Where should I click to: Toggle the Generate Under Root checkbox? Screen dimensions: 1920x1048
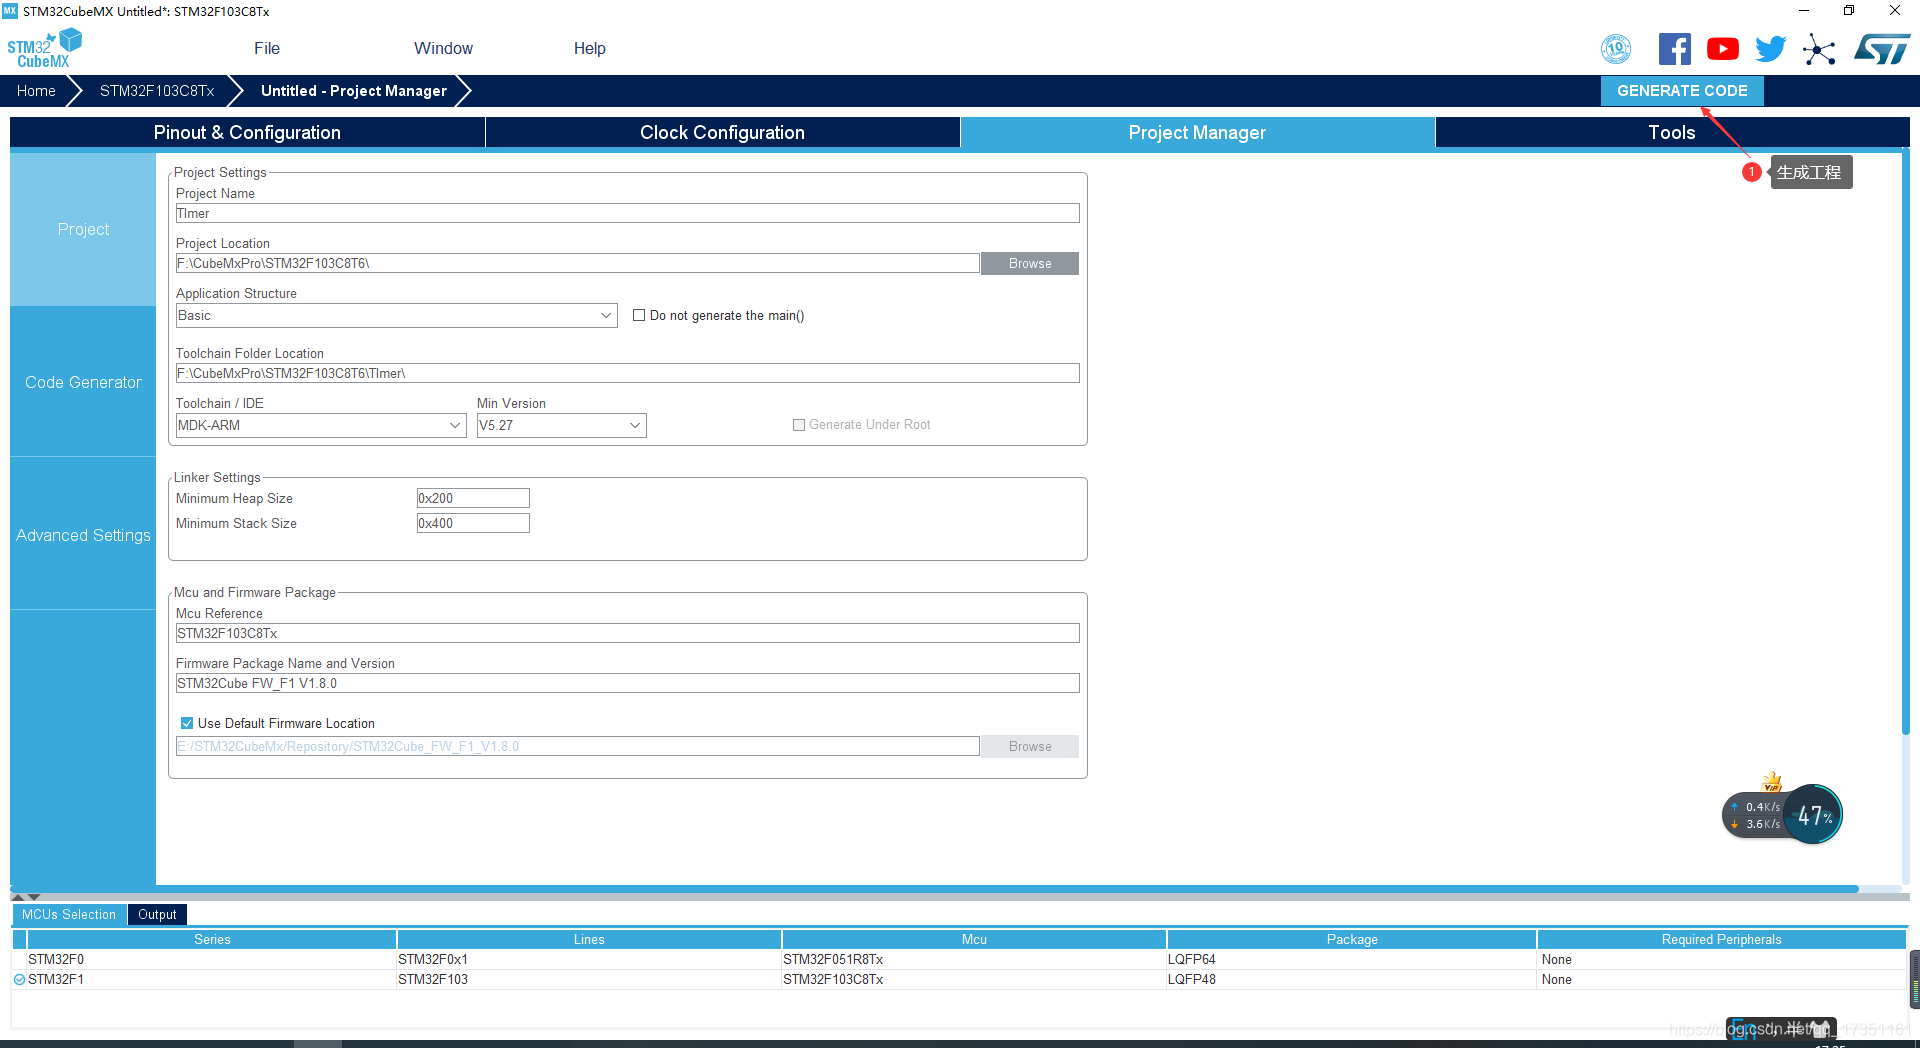click(x=799, y=425)
